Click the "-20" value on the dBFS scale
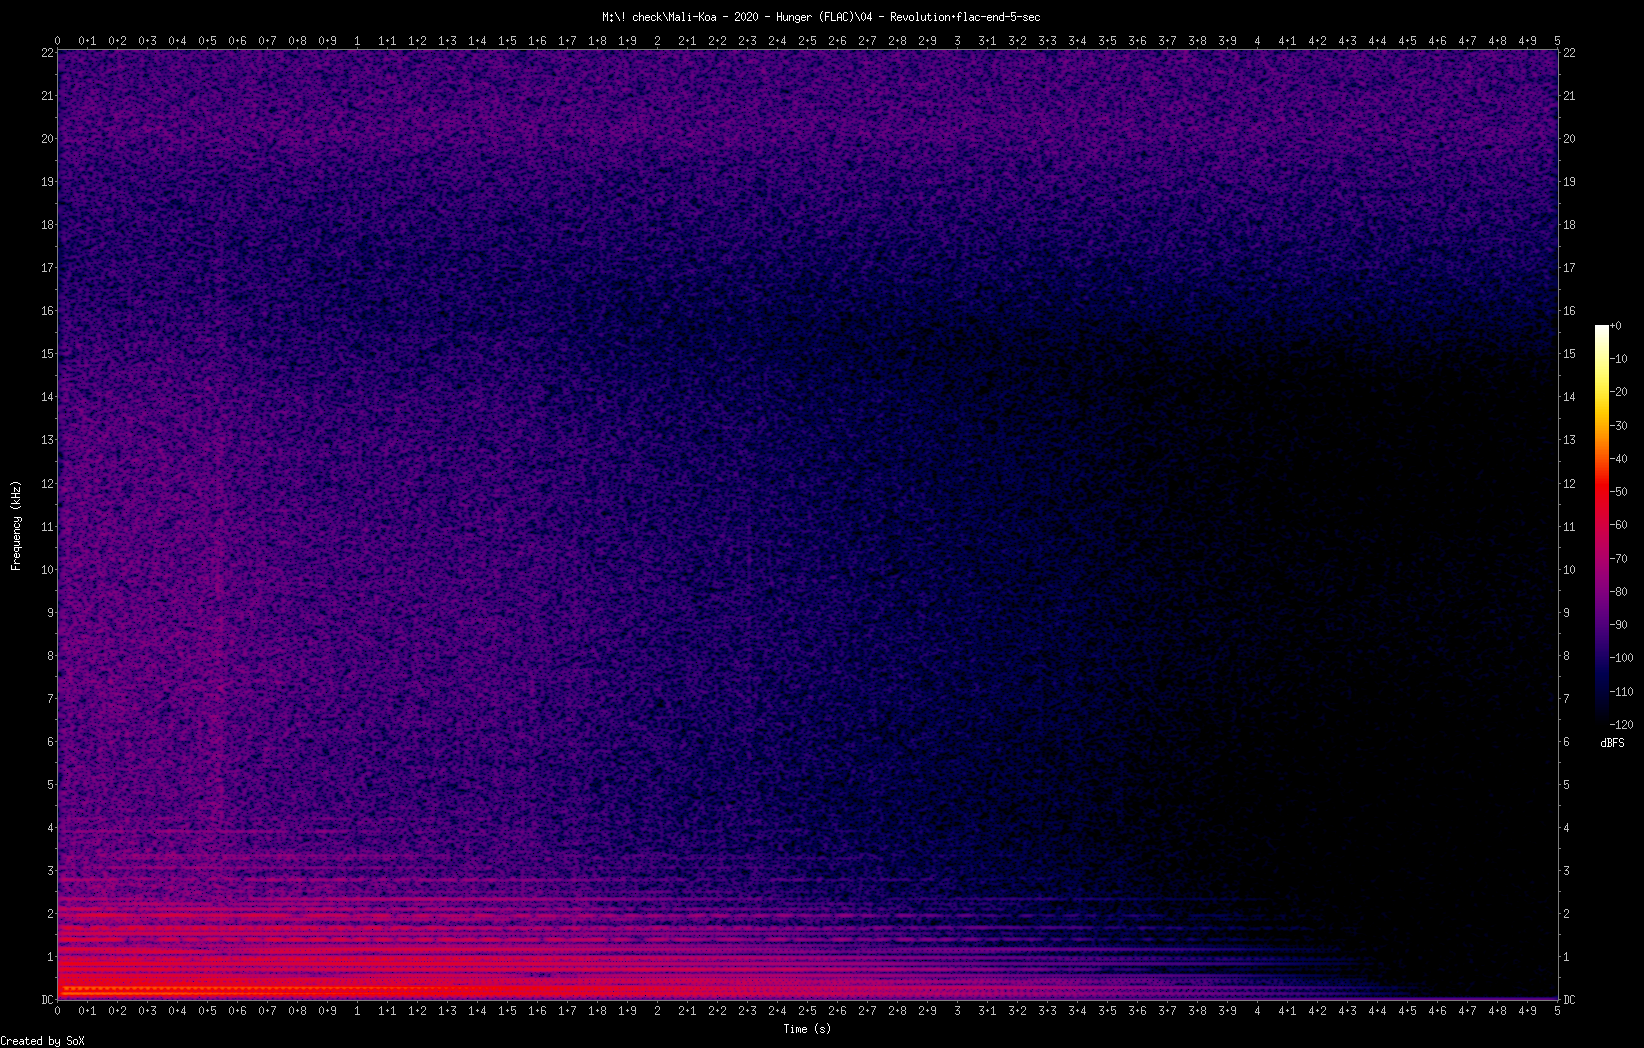The image size is (1644, 1048). coord(1619,392)
